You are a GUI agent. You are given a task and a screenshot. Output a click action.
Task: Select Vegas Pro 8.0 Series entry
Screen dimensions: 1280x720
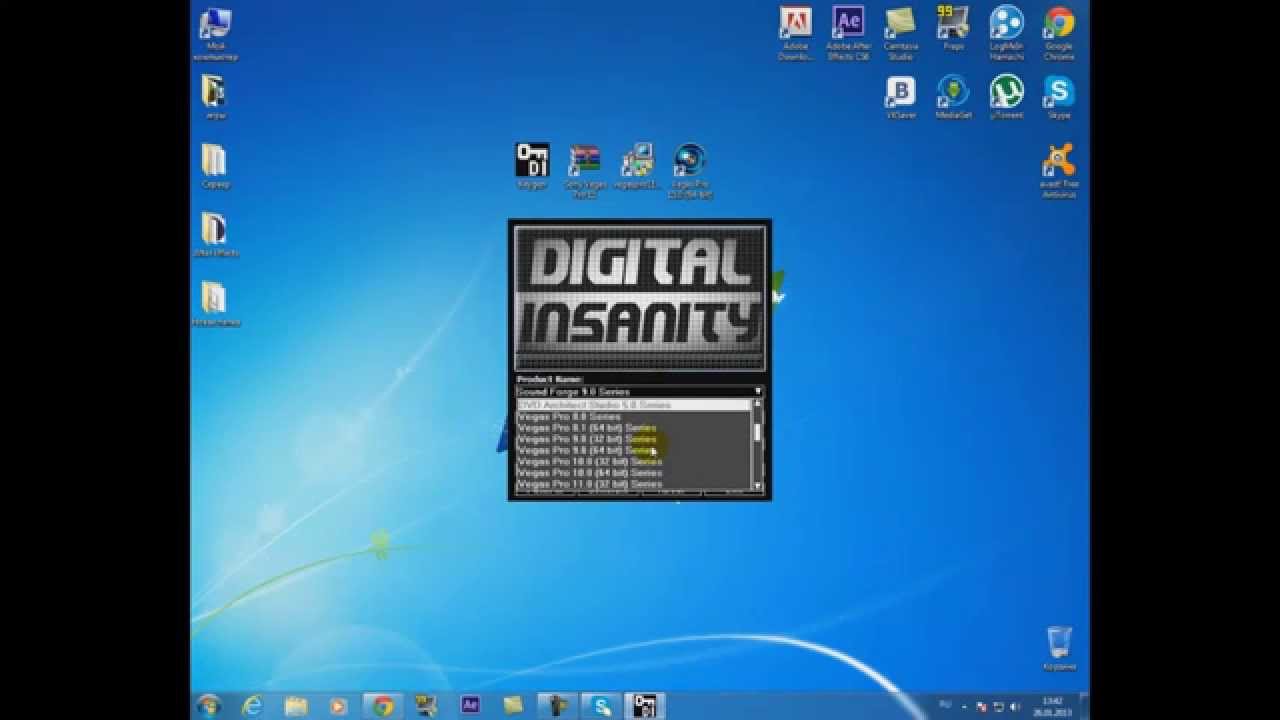pyautogui.click(x=634, y=416)
